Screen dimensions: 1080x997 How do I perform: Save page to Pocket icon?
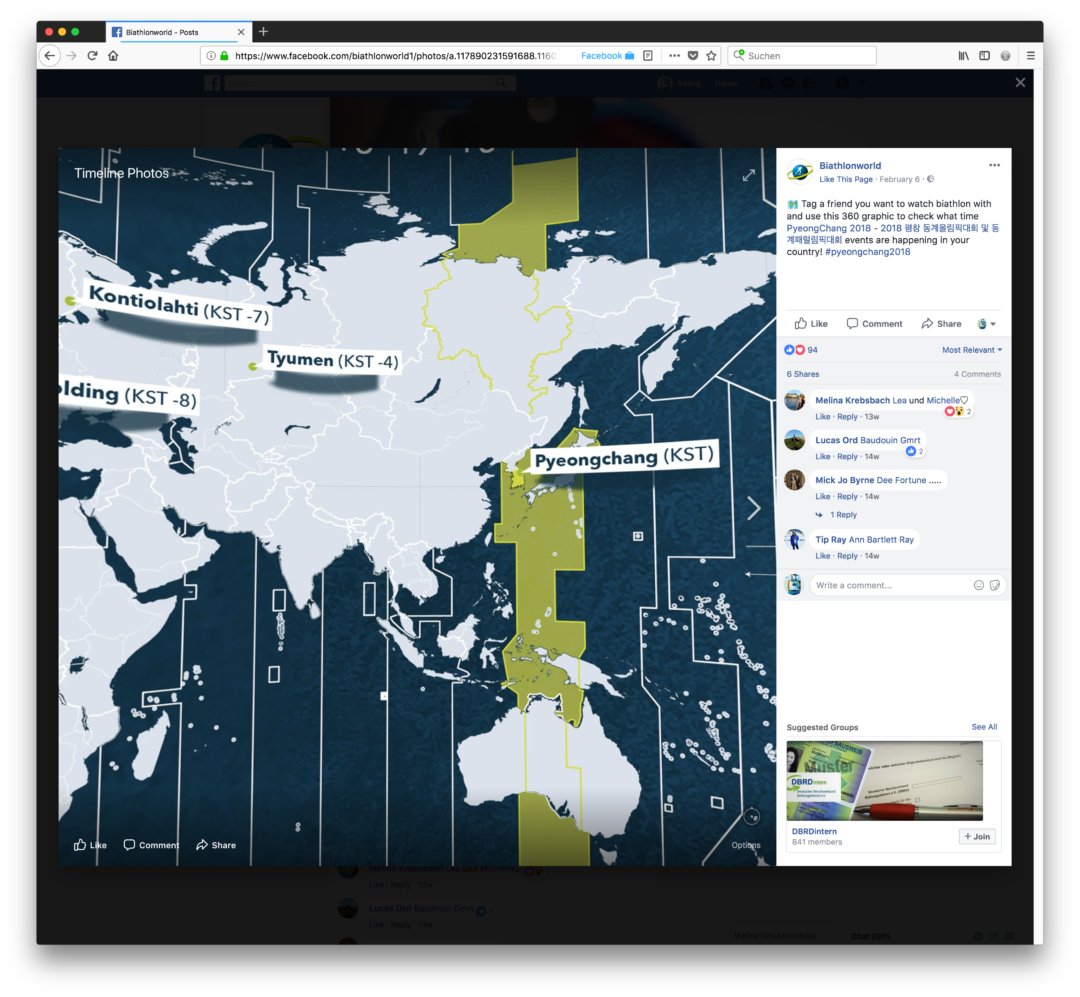pyautogui.click(x=693, y=56)
